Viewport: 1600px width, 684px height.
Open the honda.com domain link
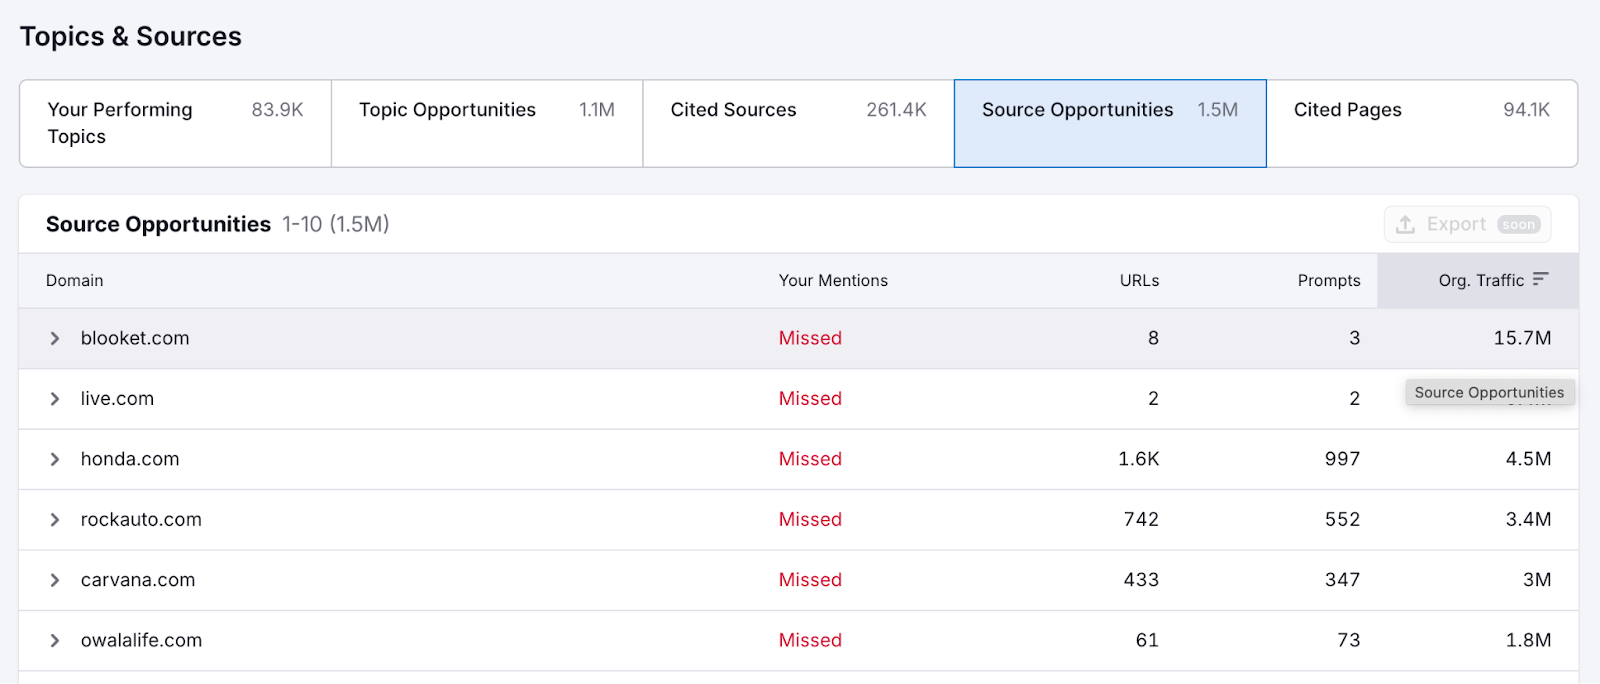pyautogui.click(x=130, y=460)
